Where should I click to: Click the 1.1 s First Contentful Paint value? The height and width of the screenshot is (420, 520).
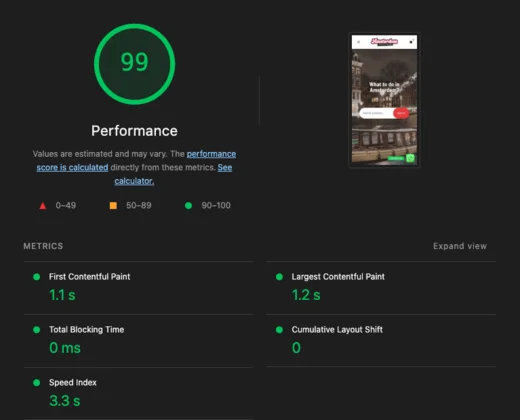pos(62,295)
